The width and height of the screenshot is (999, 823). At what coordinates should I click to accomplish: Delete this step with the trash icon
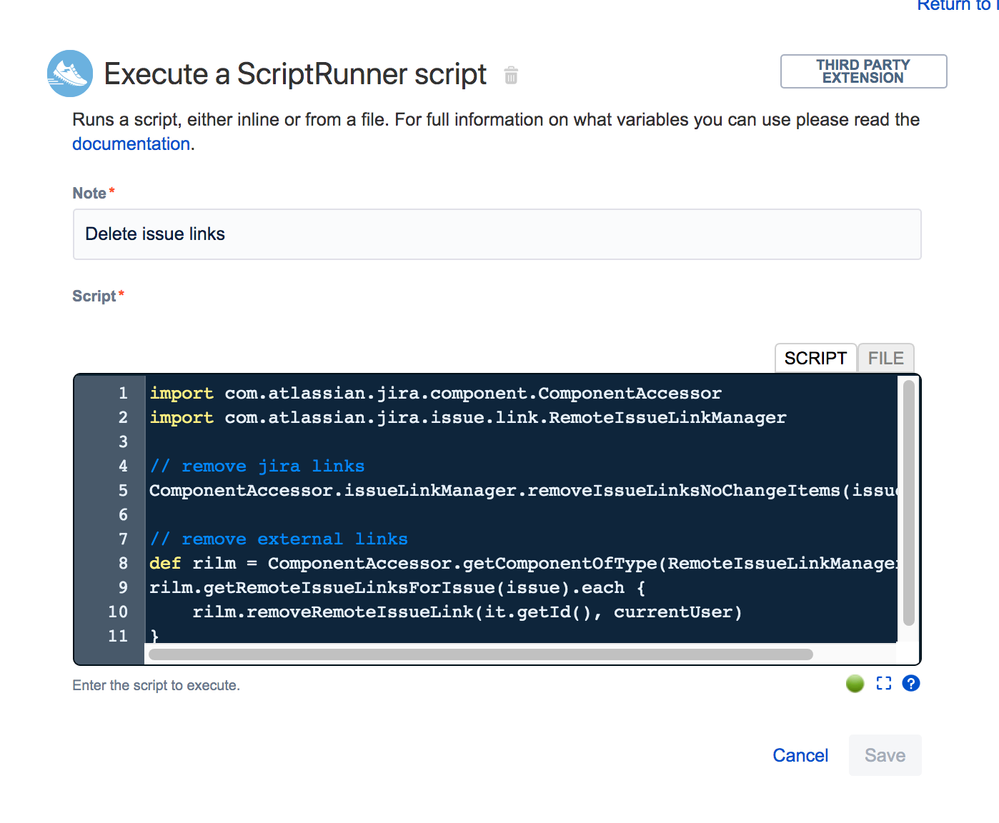coord(510,75)
